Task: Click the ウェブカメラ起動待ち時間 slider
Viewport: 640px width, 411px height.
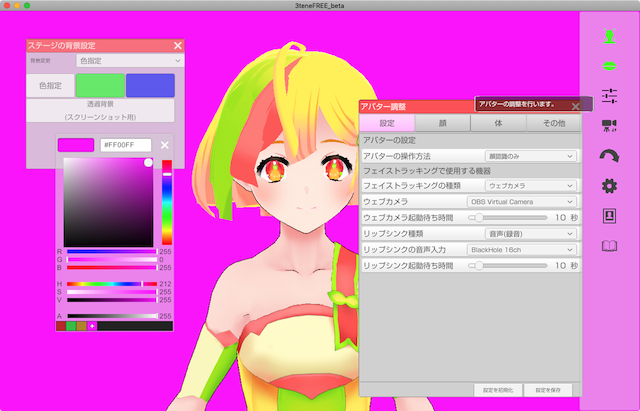Action: (x=508, y=218)
